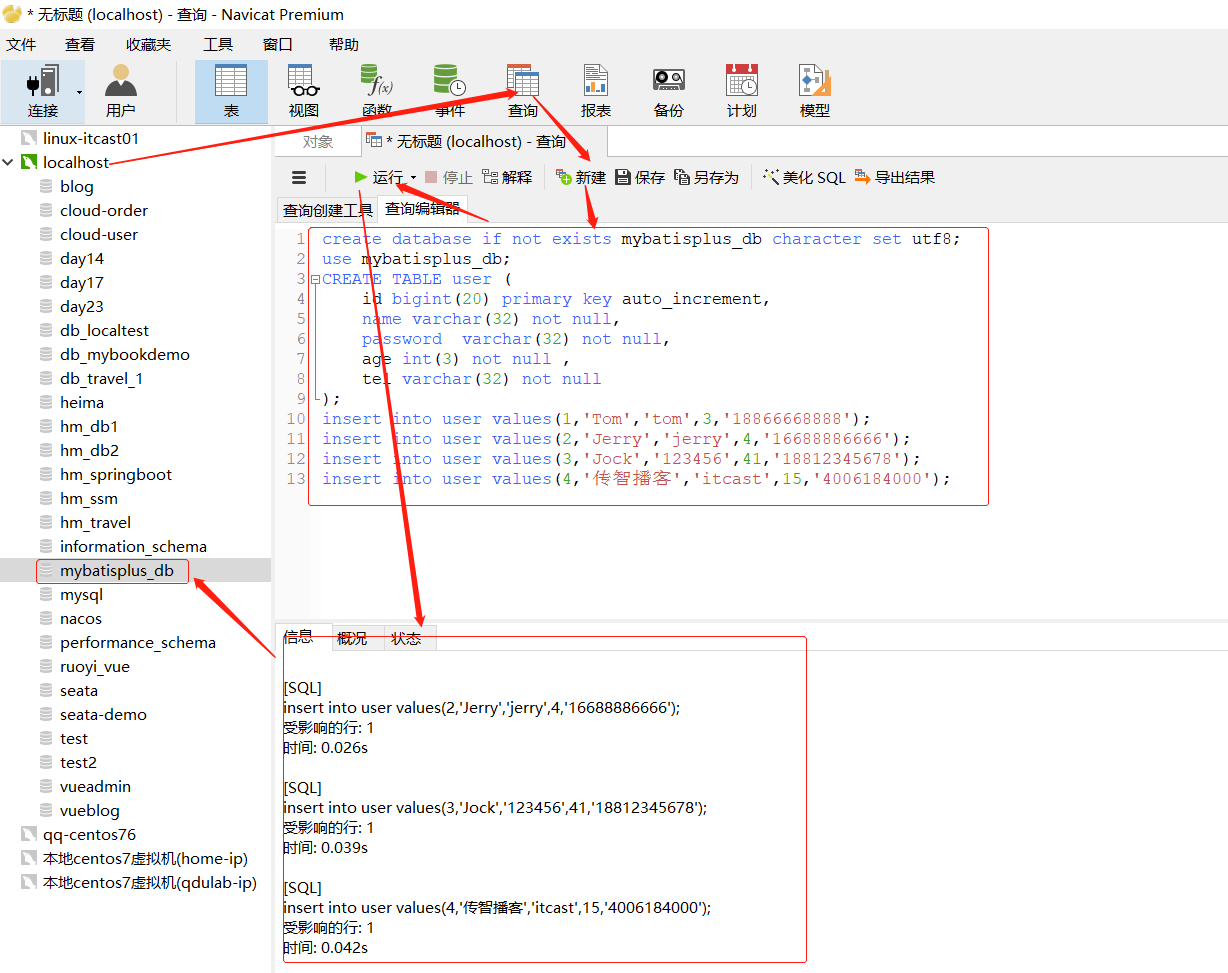Click SQL editor line 13 insert statement
The image size is (1228, 973).
point(636,479)
